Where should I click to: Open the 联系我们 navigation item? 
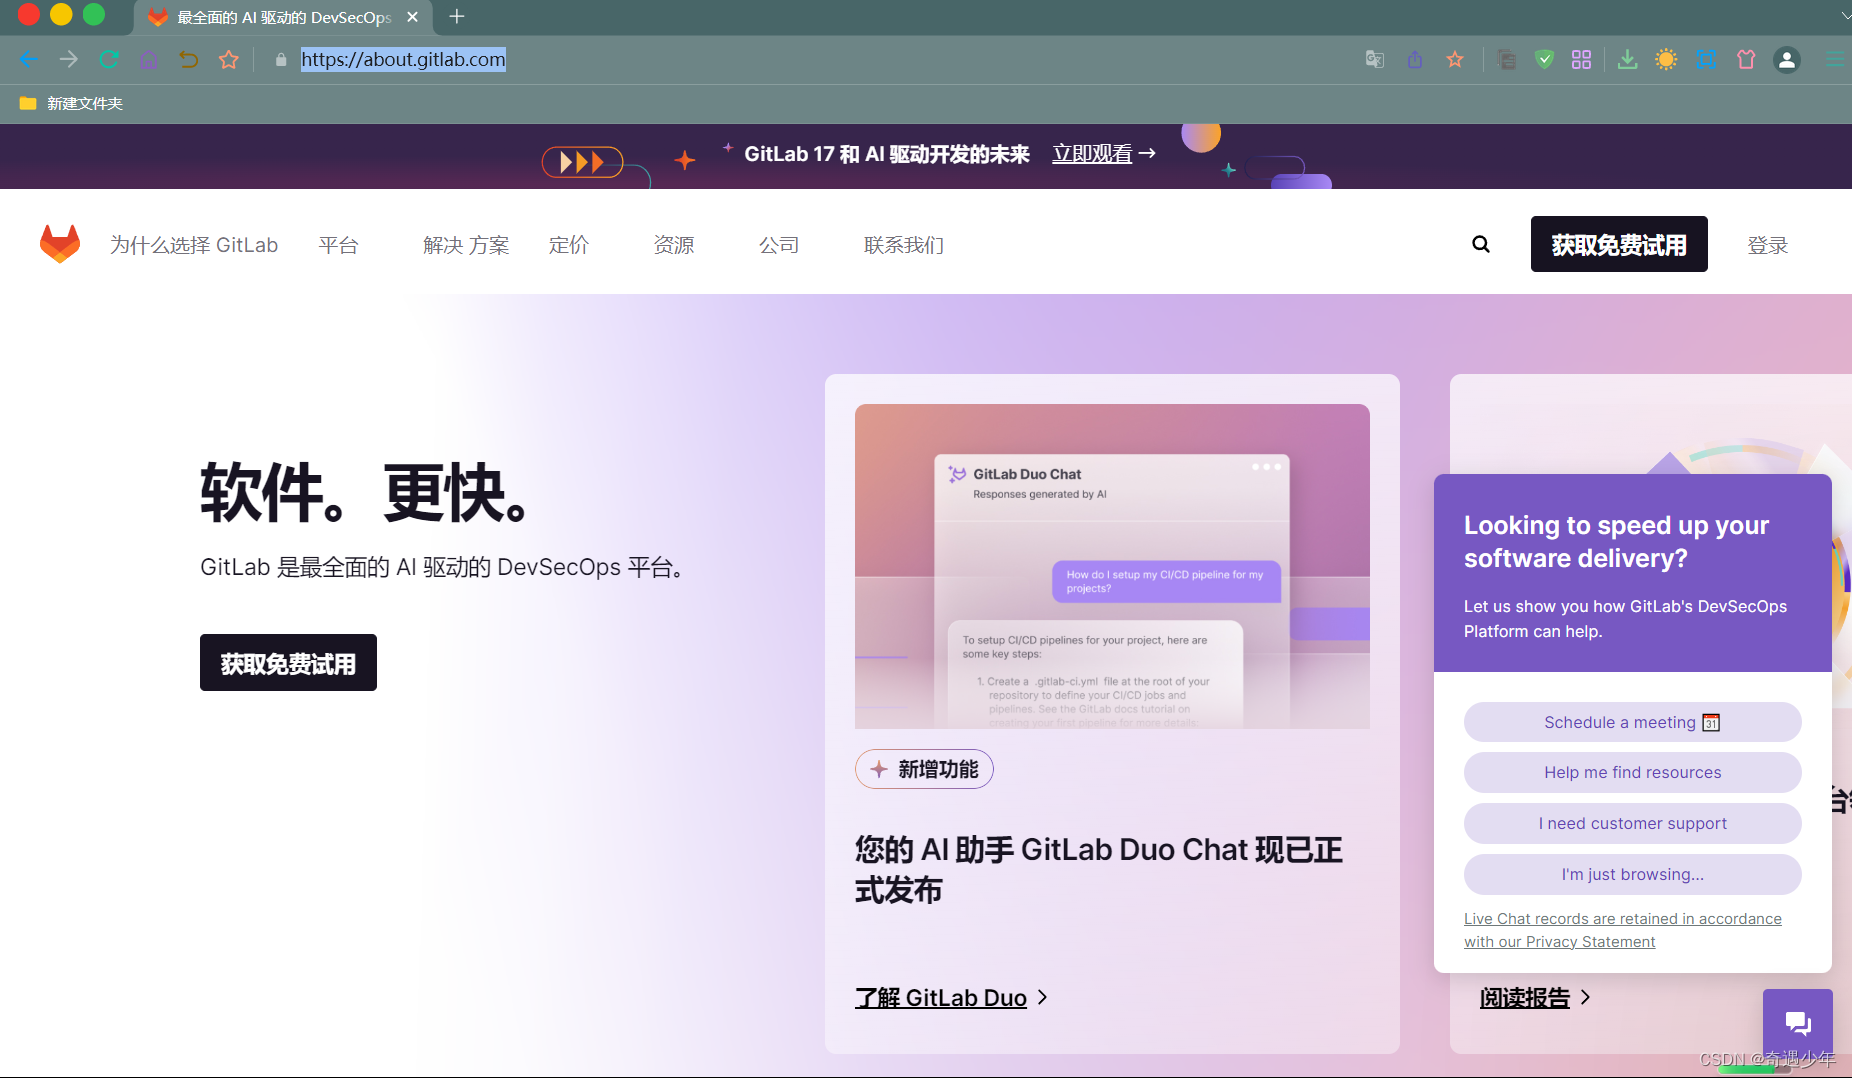904,245
